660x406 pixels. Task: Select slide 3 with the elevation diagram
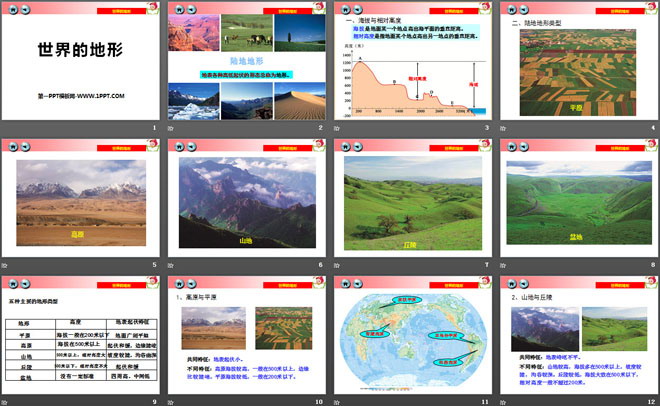point(410,65)
